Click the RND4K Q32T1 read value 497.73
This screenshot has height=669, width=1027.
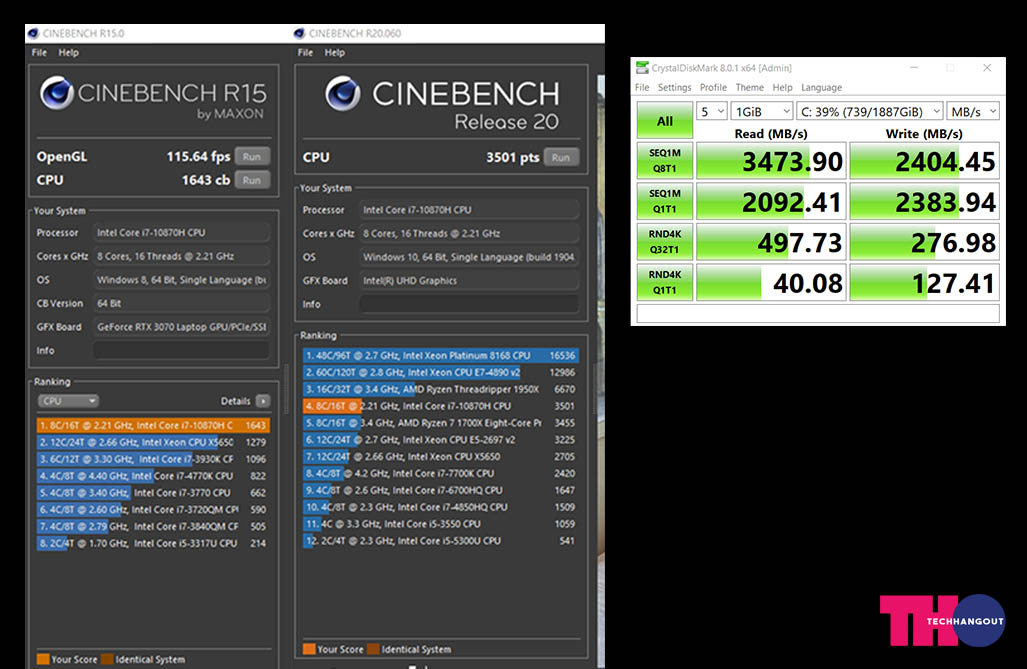[x=771, y=242]
